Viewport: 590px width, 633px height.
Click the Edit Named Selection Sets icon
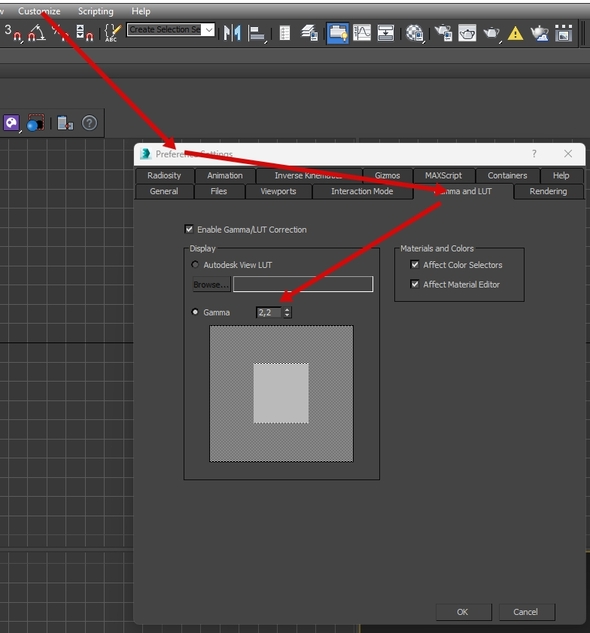(x=112, y=33)
